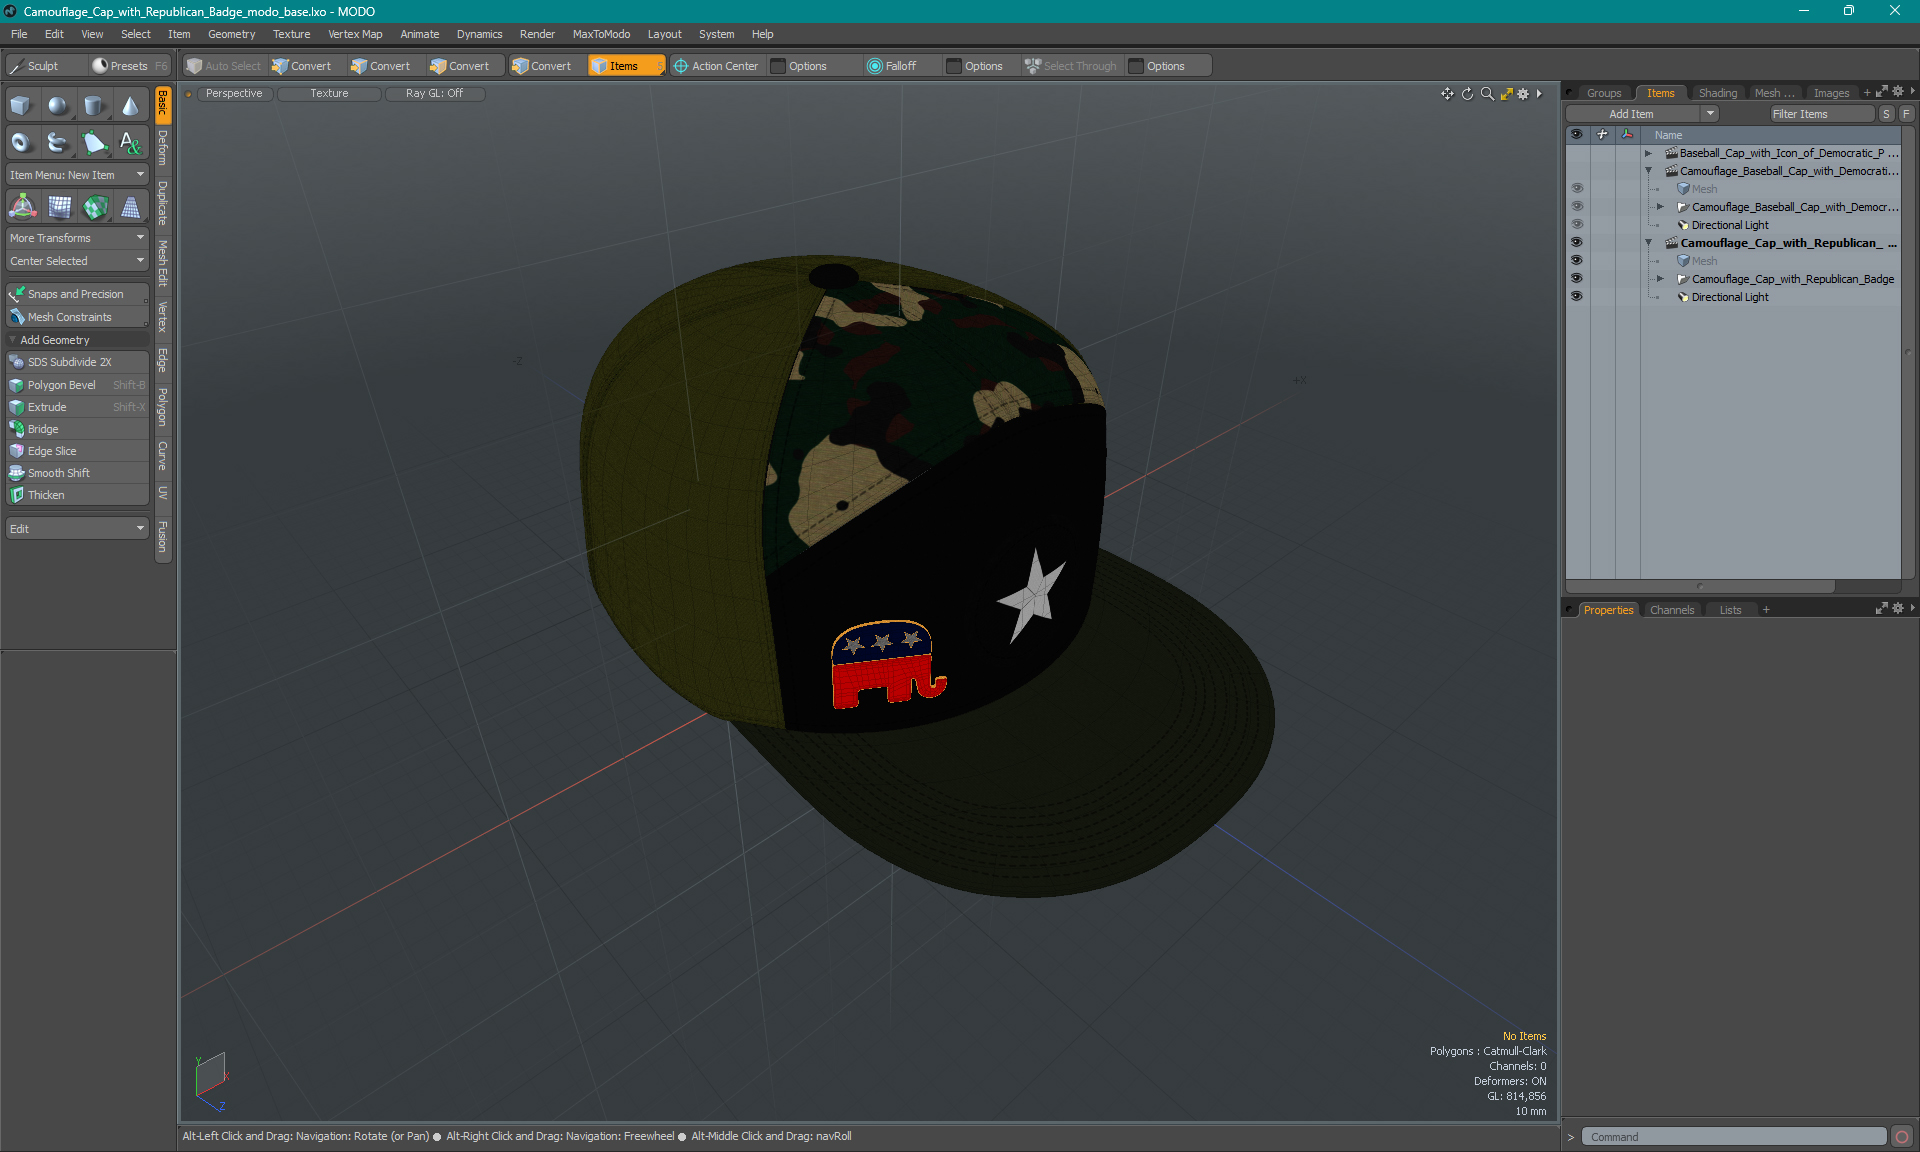Switch to the Groups tab
The image size is (1920, 1152).
click(x=1604, y=93)
